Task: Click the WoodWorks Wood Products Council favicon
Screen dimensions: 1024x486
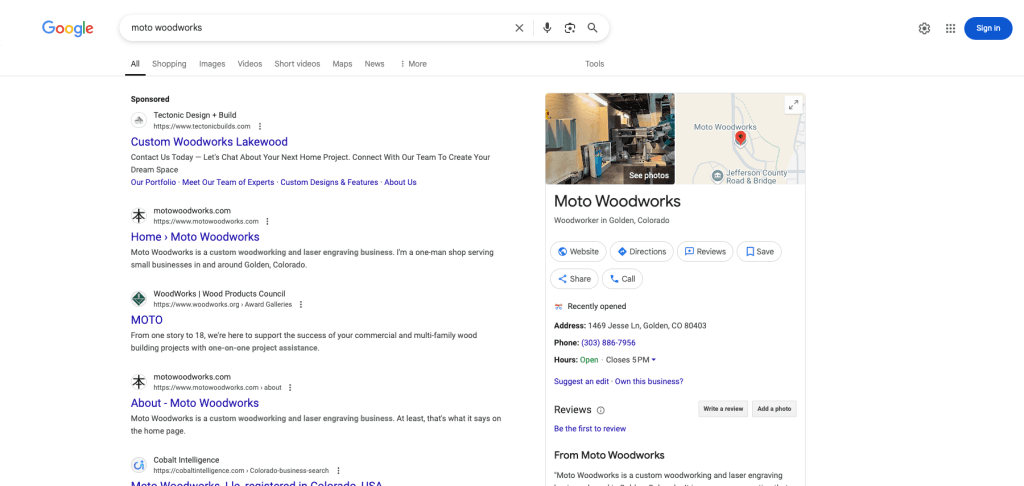Action: click(x=138, y=299)
